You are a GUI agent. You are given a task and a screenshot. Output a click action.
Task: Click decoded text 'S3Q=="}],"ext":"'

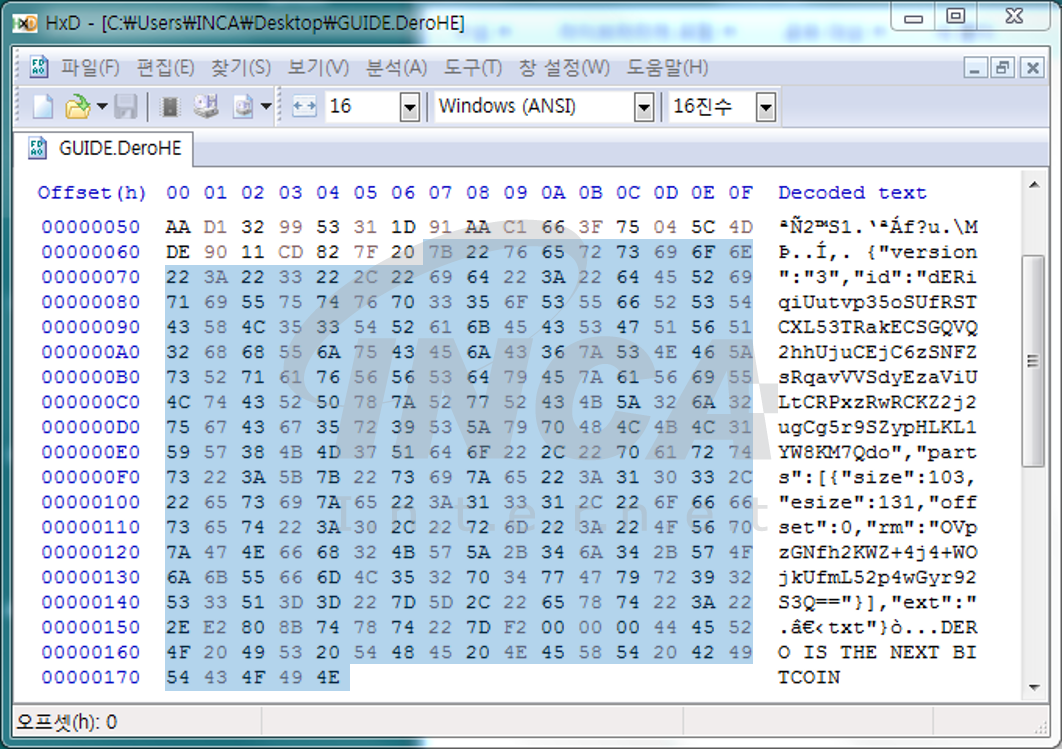[877, 602]
